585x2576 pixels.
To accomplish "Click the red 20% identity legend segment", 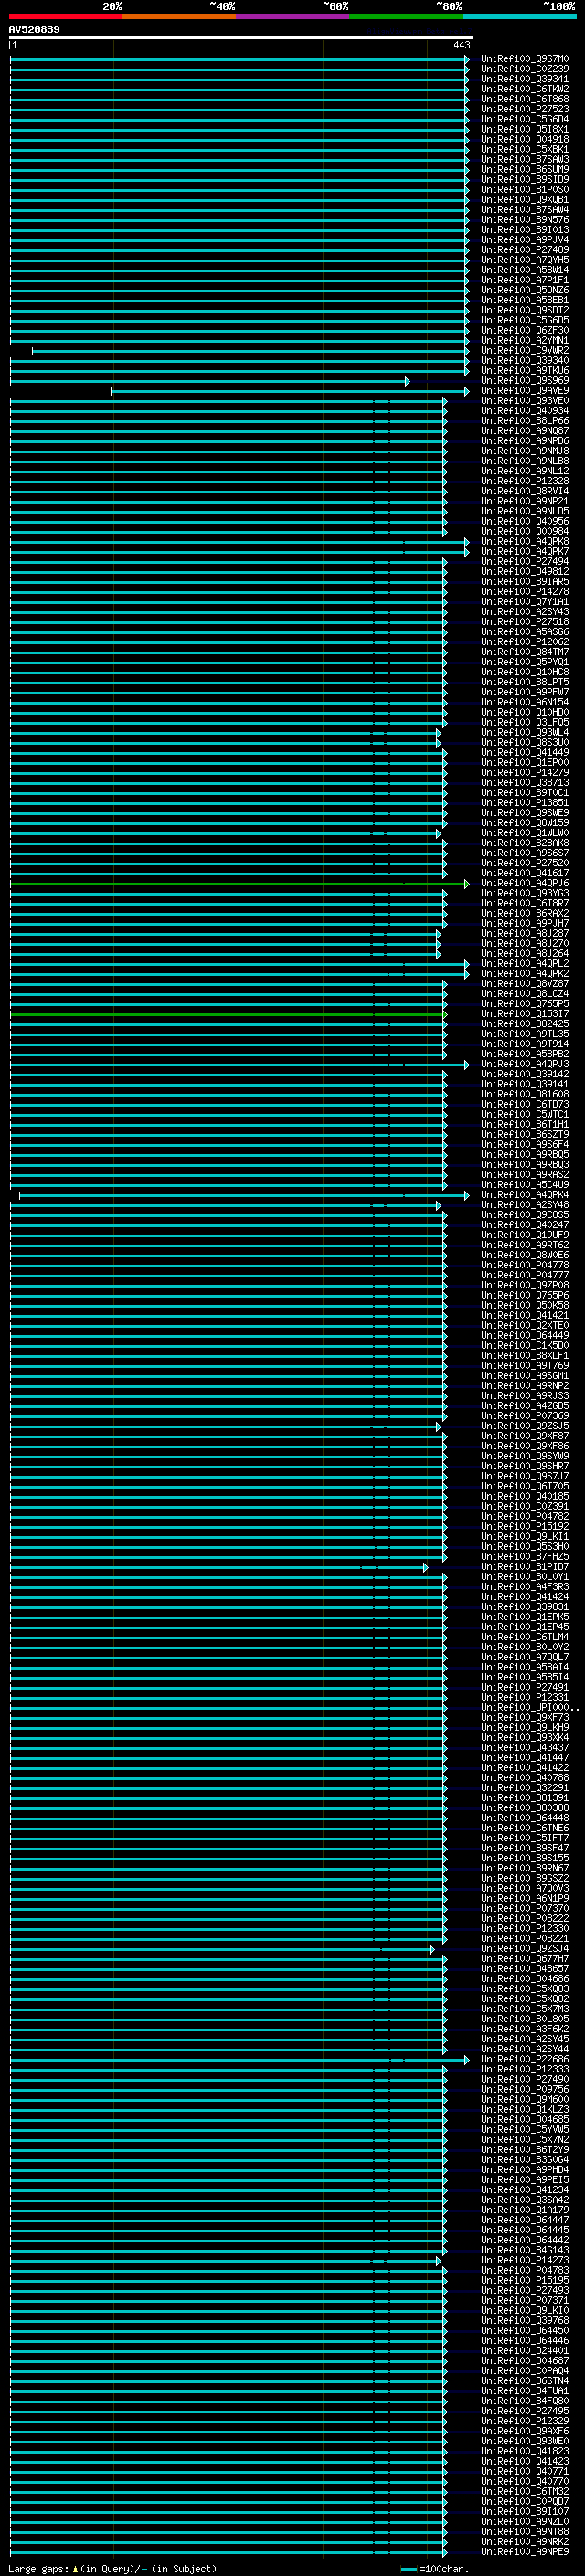I will point(65,16).
